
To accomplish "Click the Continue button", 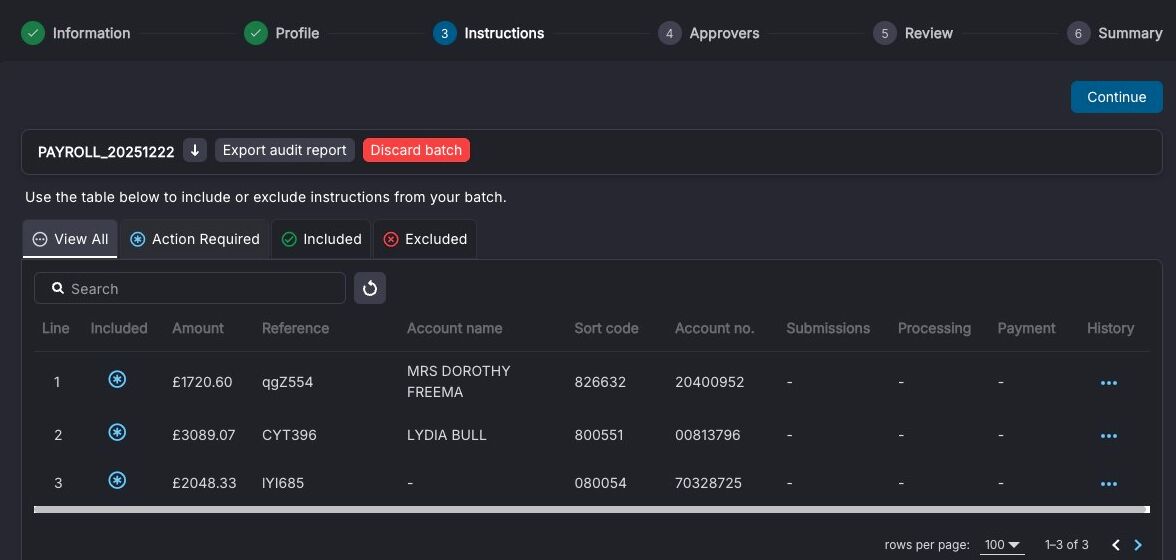I will pyautogui.click(x=1117, y=97).
